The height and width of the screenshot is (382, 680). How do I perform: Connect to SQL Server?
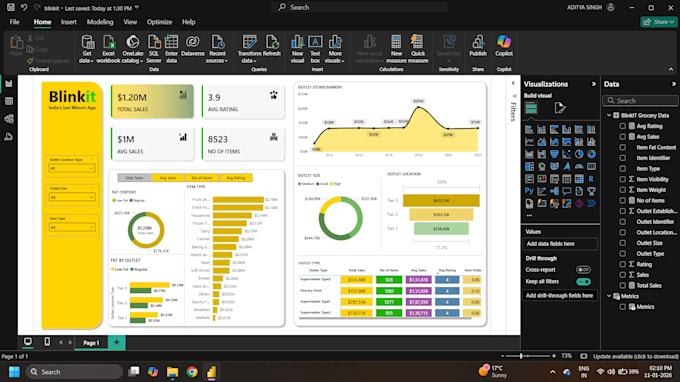[154, 49]
